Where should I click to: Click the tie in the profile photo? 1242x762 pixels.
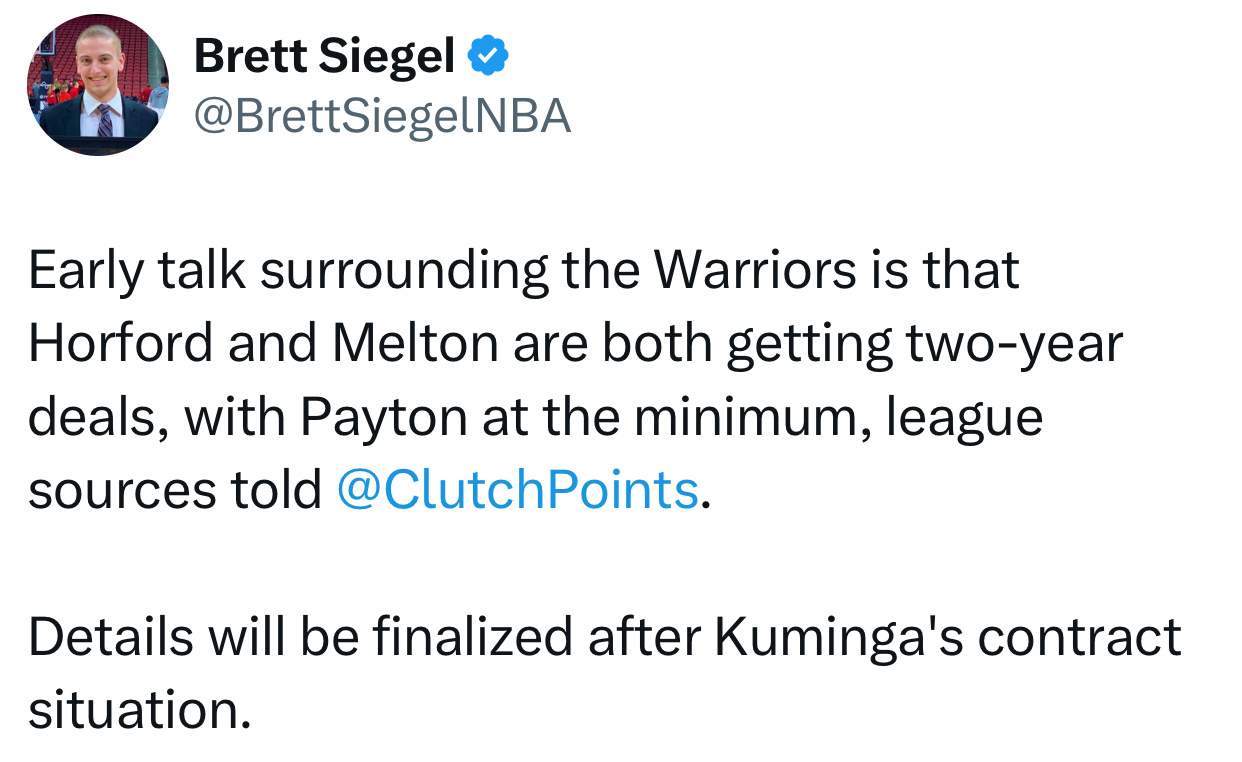click(104, 122)
